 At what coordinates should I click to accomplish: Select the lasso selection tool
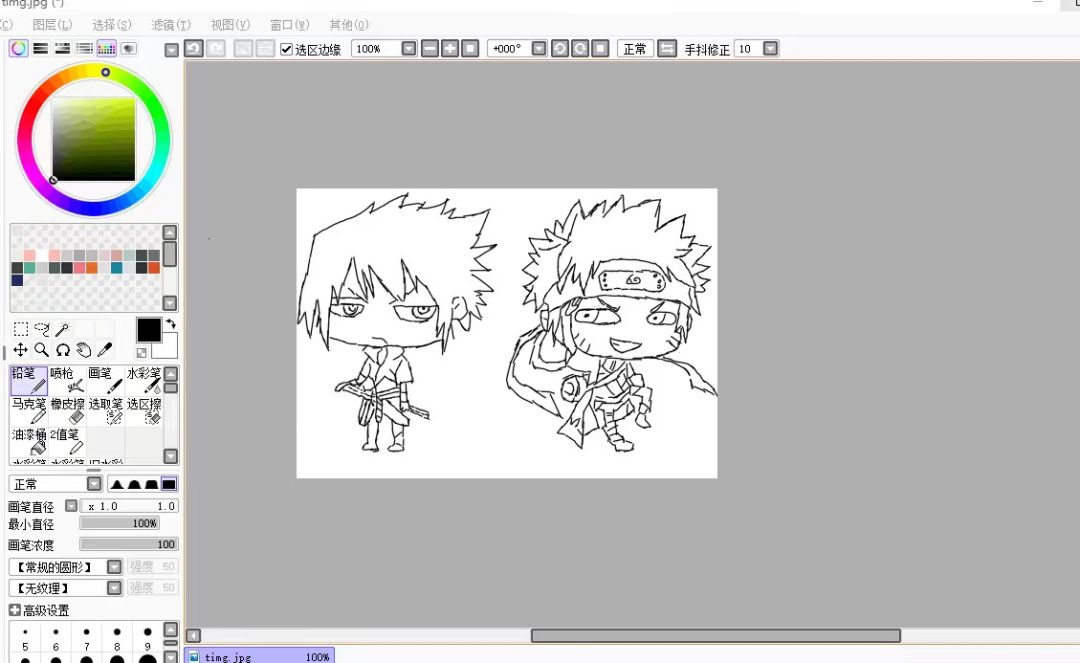(42, 329)
